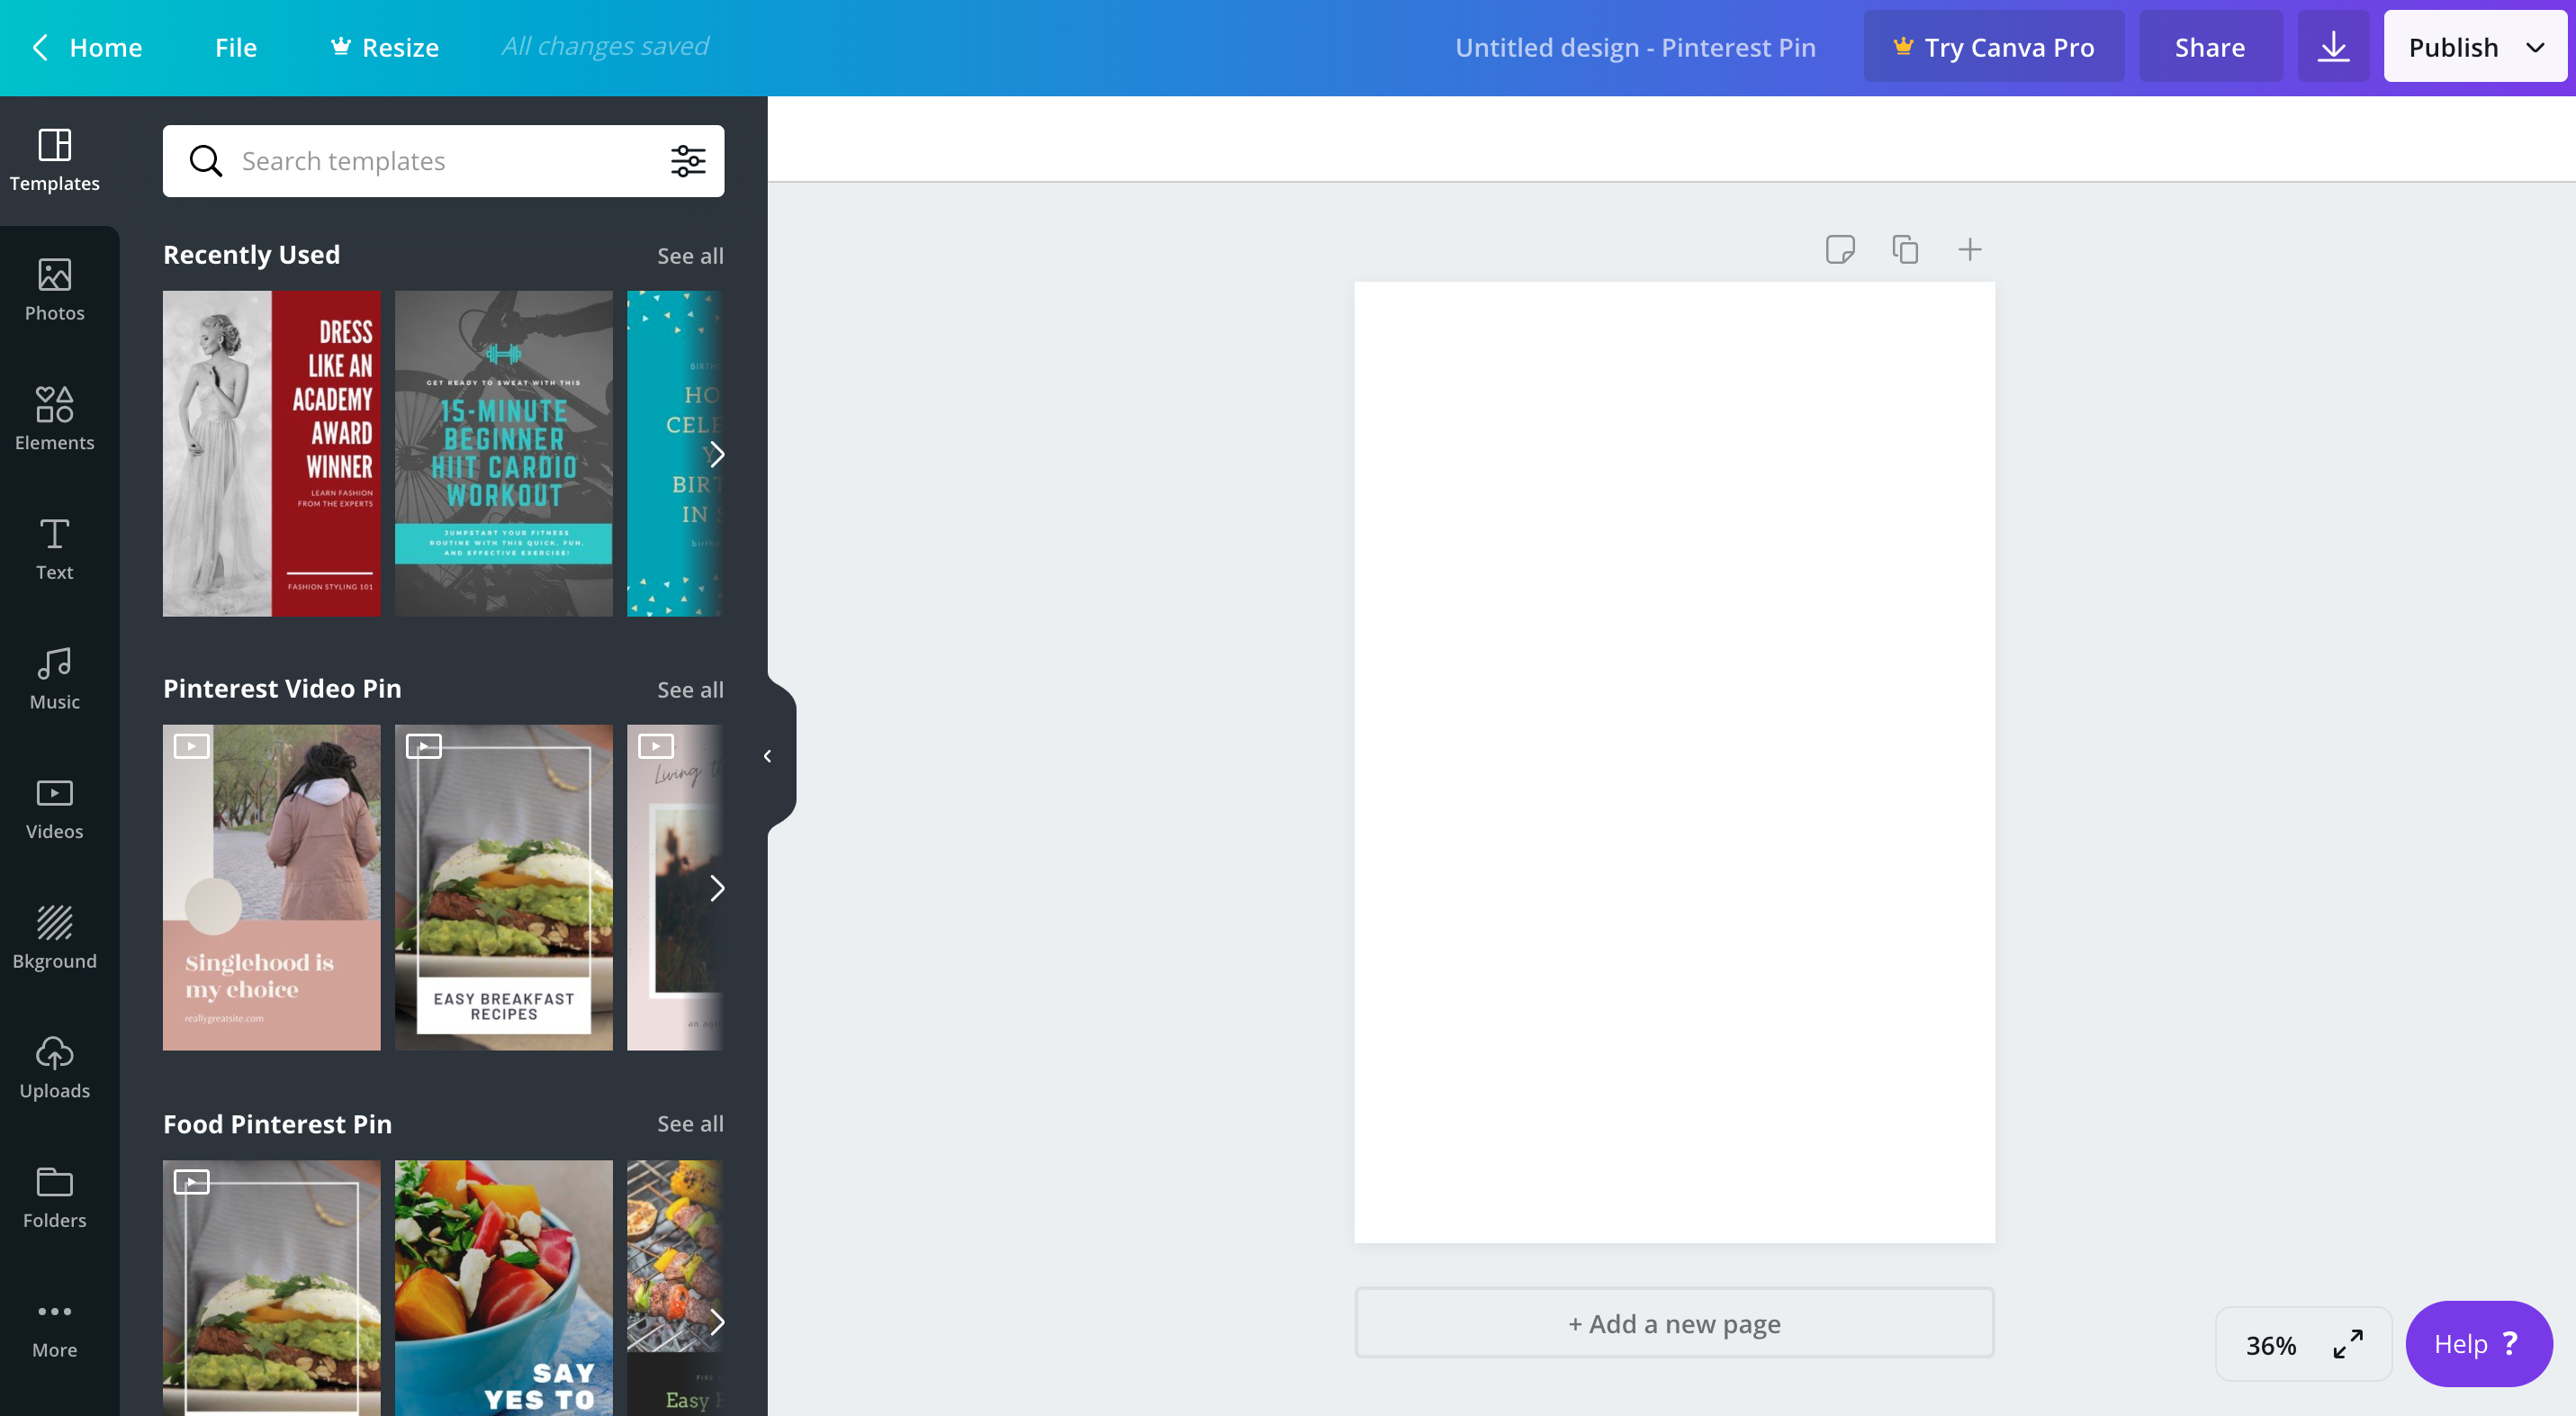Select the Say Yes To salad template
The height and width of the screenshot is (1416, 2576).
[504, 1288]
